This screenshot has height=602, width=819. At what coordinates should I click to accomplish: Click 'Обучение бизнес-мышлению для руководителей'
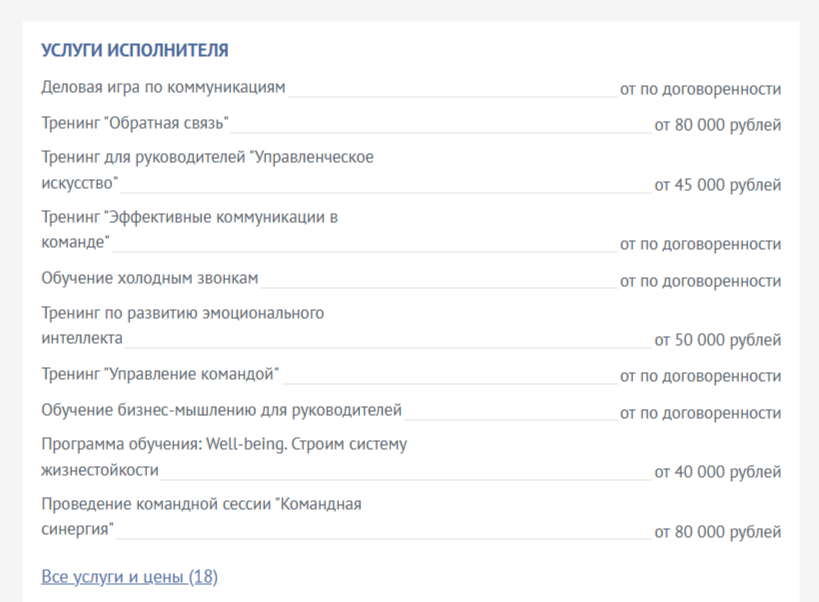(221, 410)
